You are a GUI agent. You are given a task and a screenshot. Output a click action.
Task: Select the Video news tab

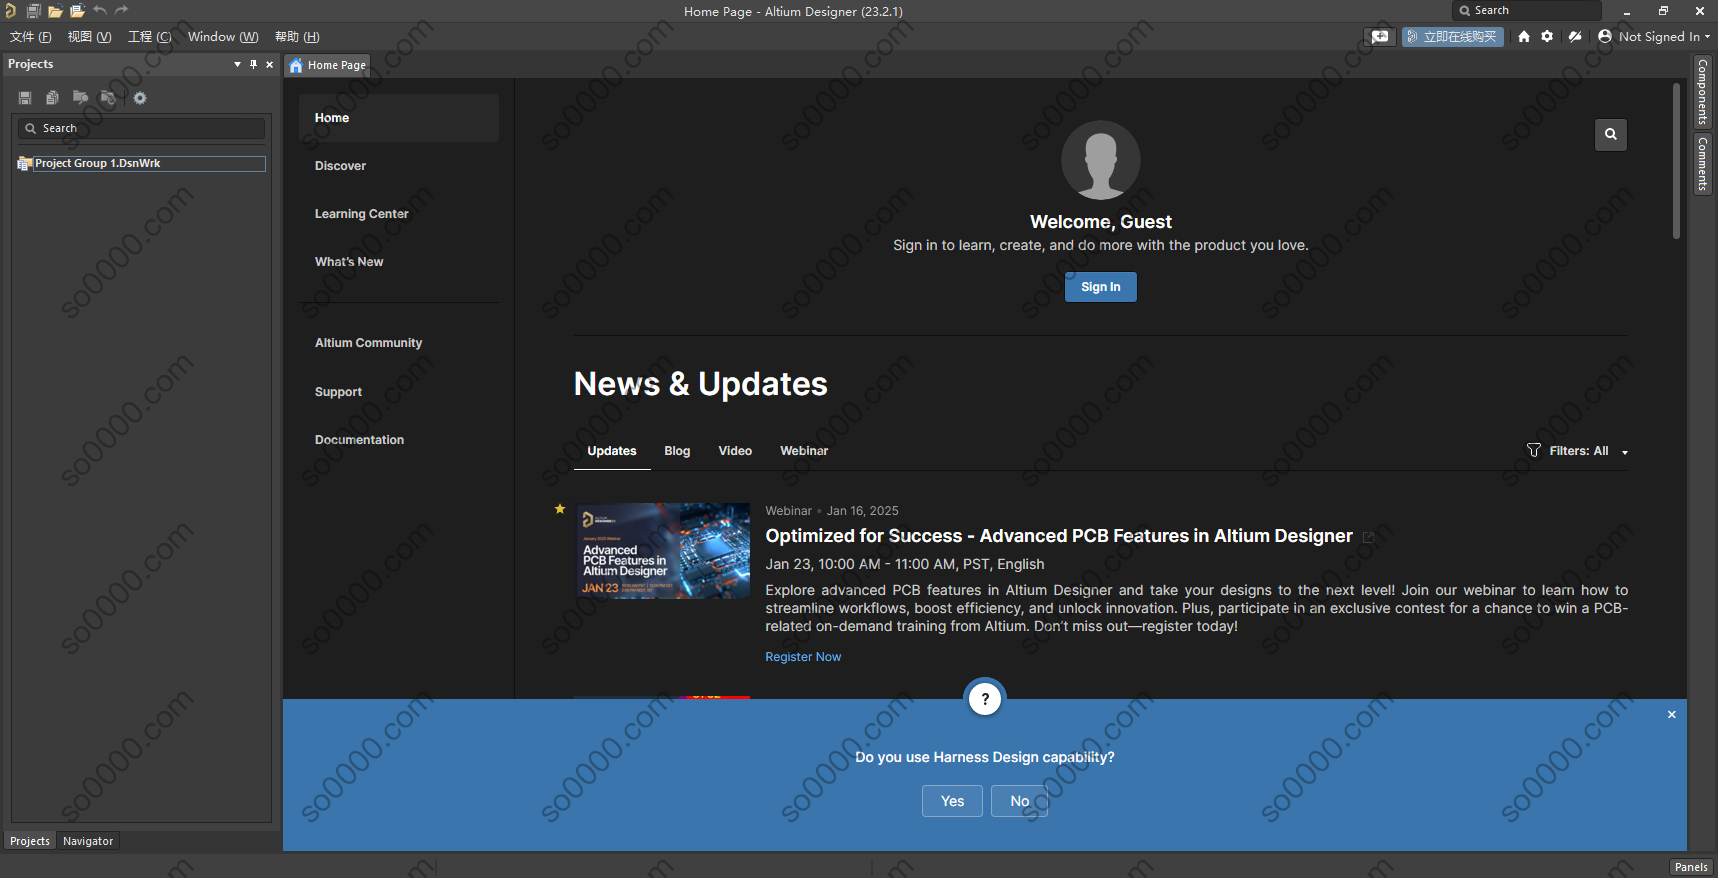click(735, 451)
